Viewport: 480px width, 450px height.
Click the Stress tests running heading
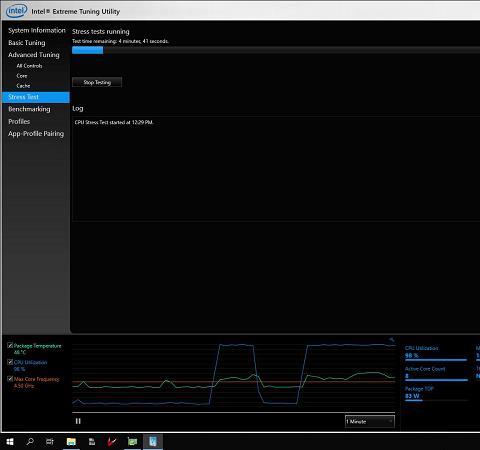[x=101, y=32]
